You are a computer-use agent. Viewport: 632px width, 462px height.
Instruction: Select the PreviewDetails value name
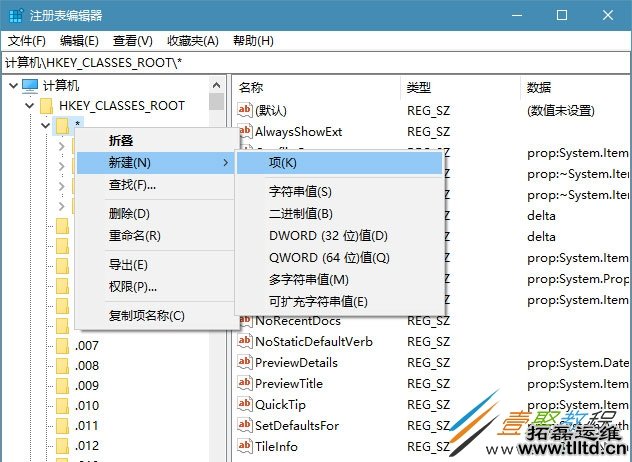[296, 362]
